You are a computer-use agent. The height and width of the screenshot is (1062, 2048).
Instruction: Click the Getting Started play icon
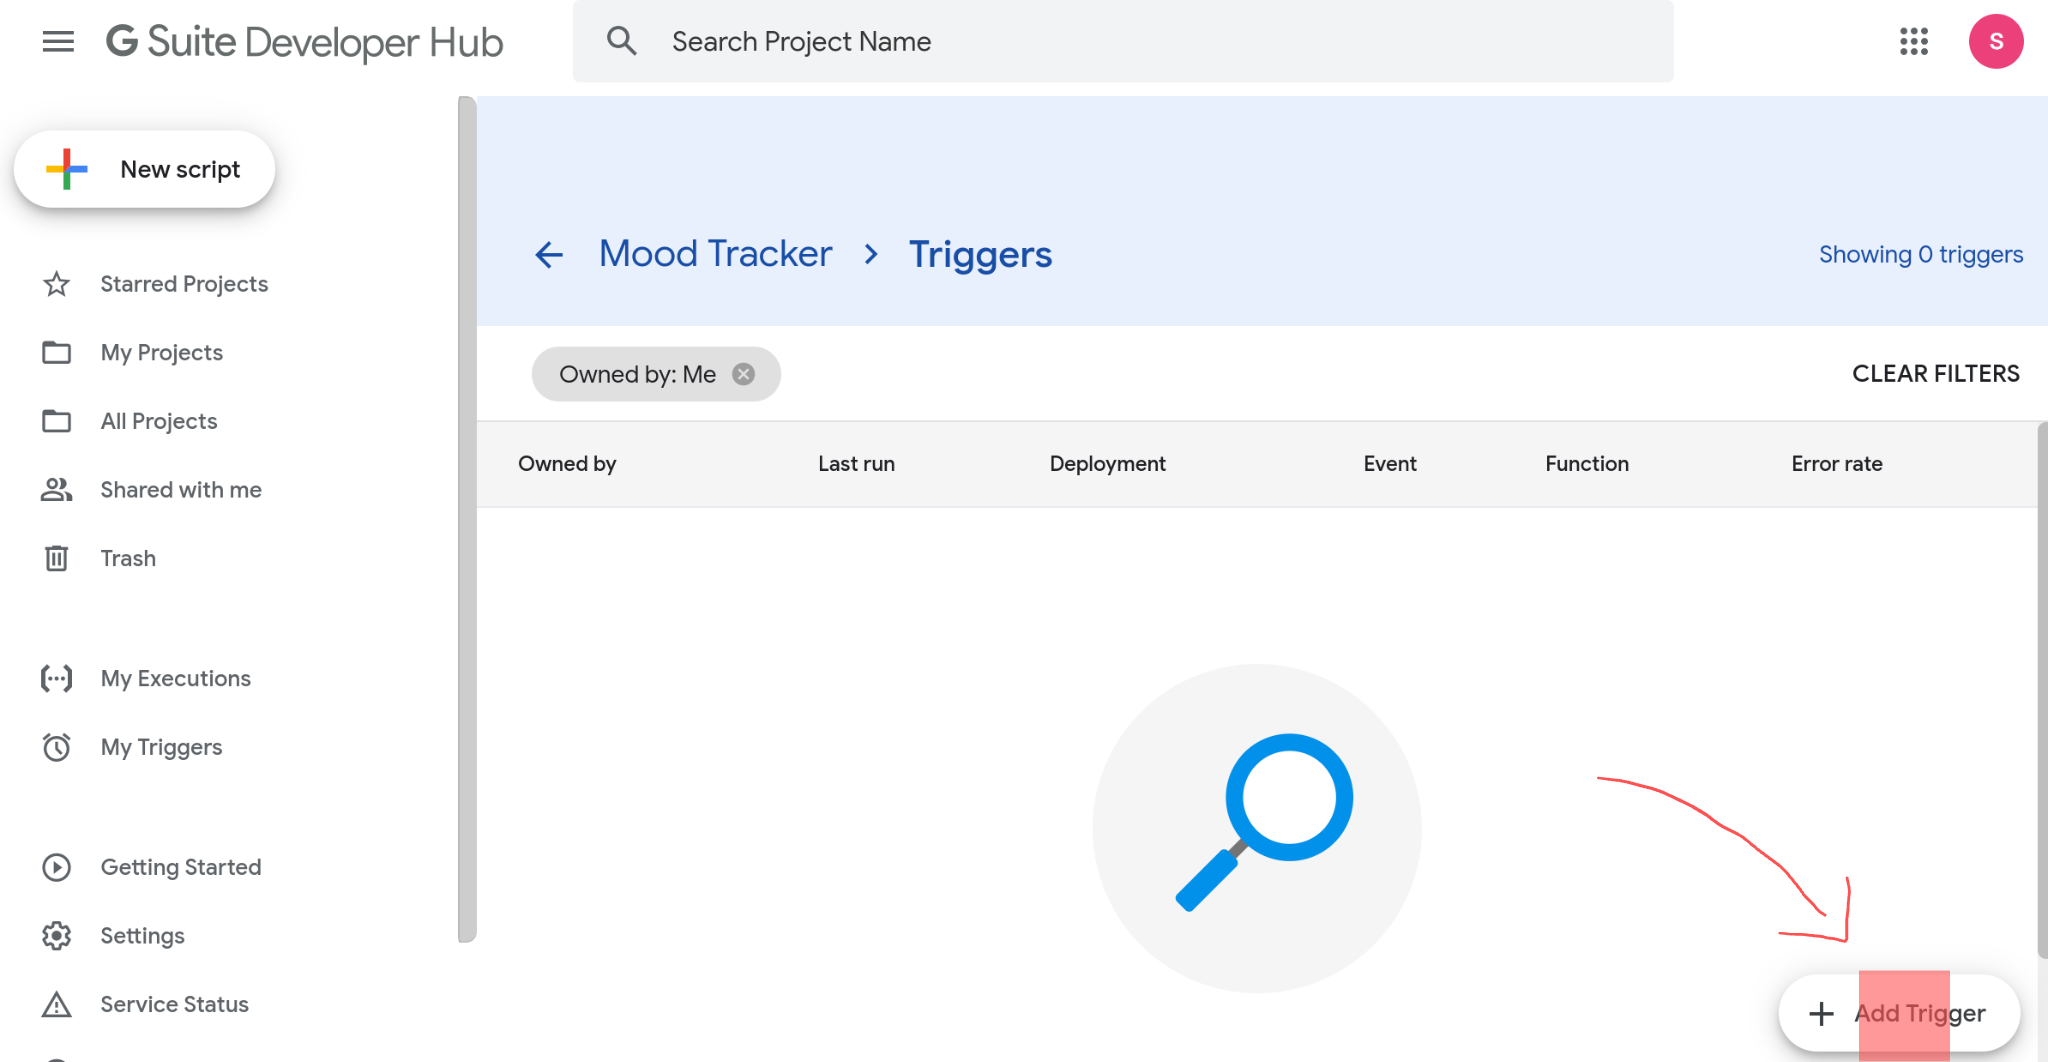click(57, 867)
